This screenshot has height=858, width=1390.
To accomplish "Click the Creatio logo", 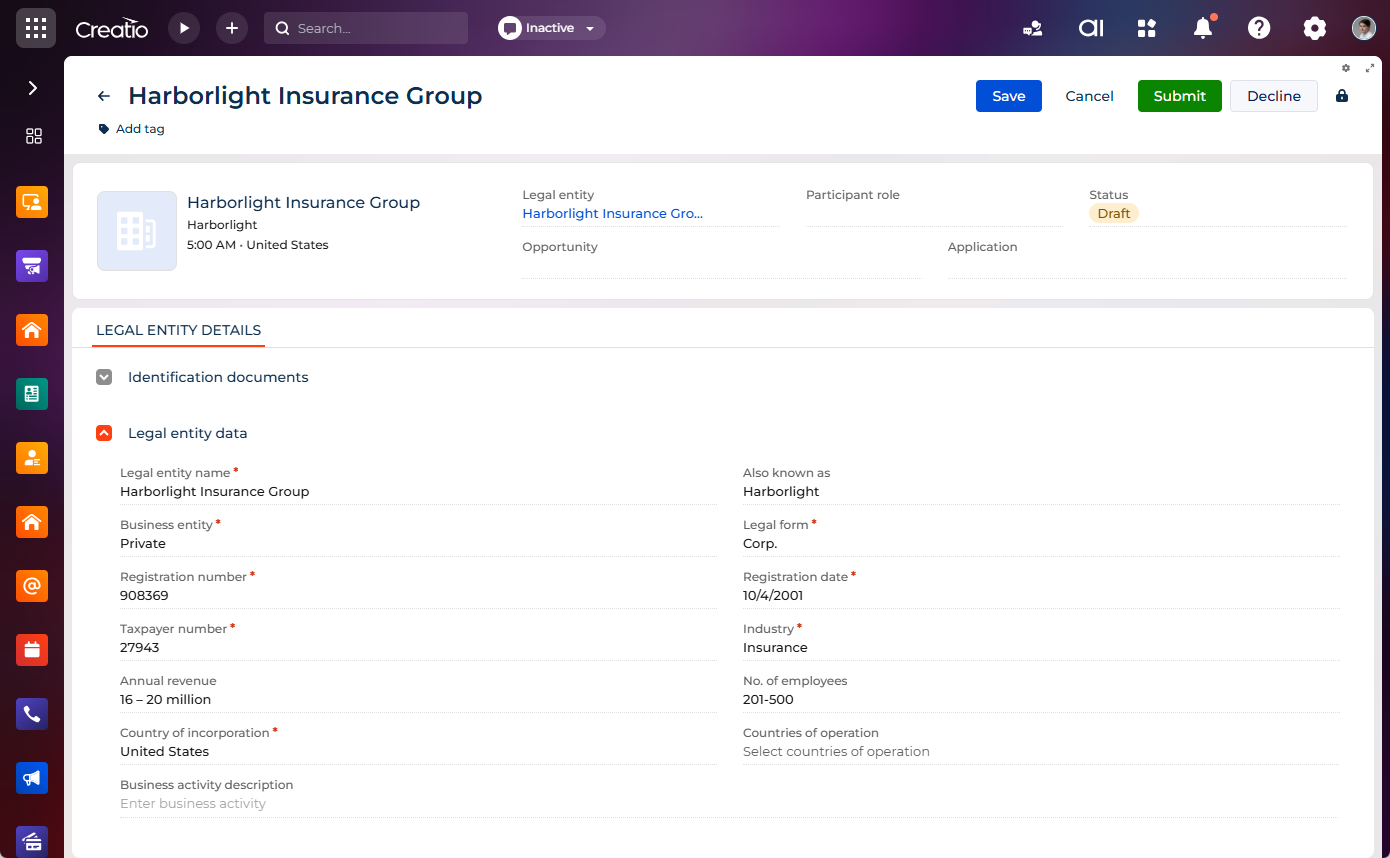I will coord(112,29).
